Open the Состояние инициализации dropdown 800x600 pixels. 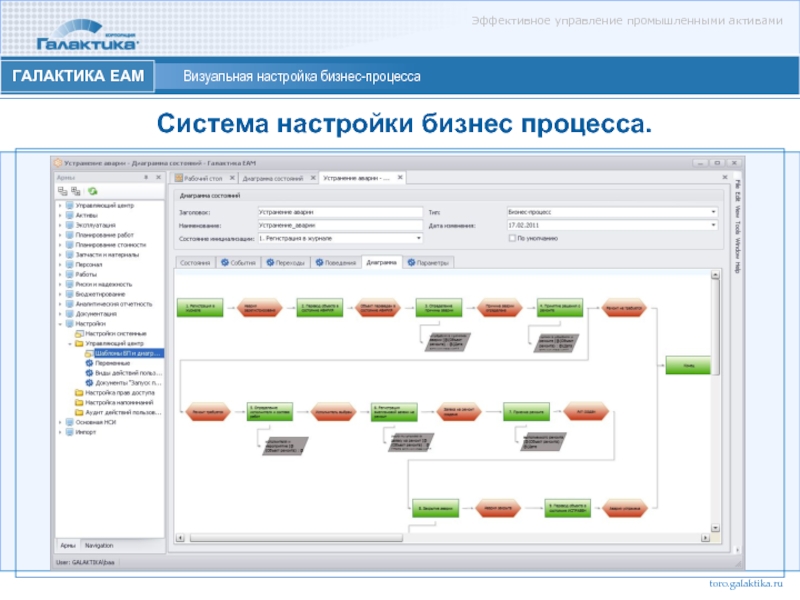click(418, 238)
